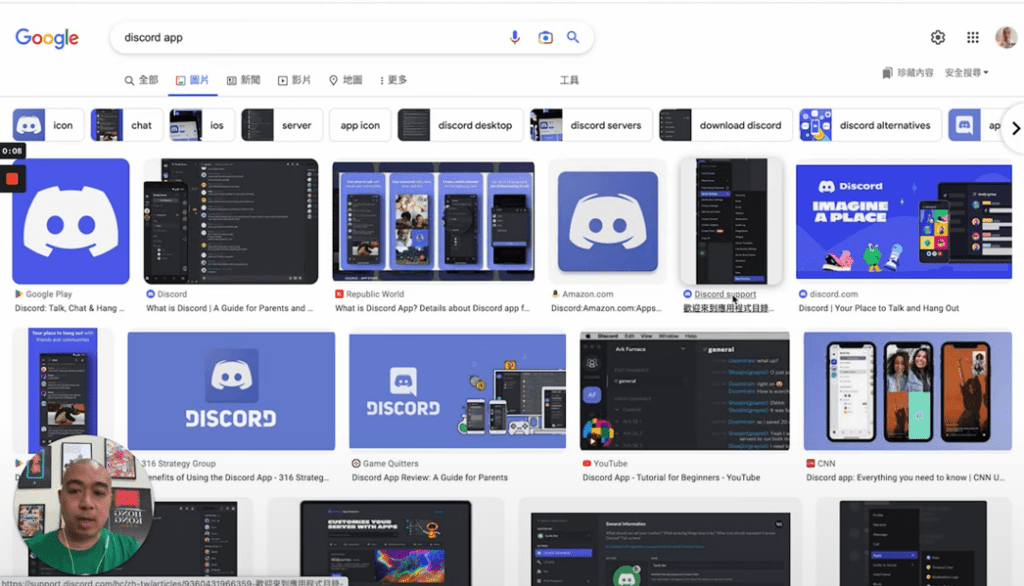Screen dimensions: 1024x586
Task: Click the '316 Strategy Group' source label
Action: coord(178,463)
